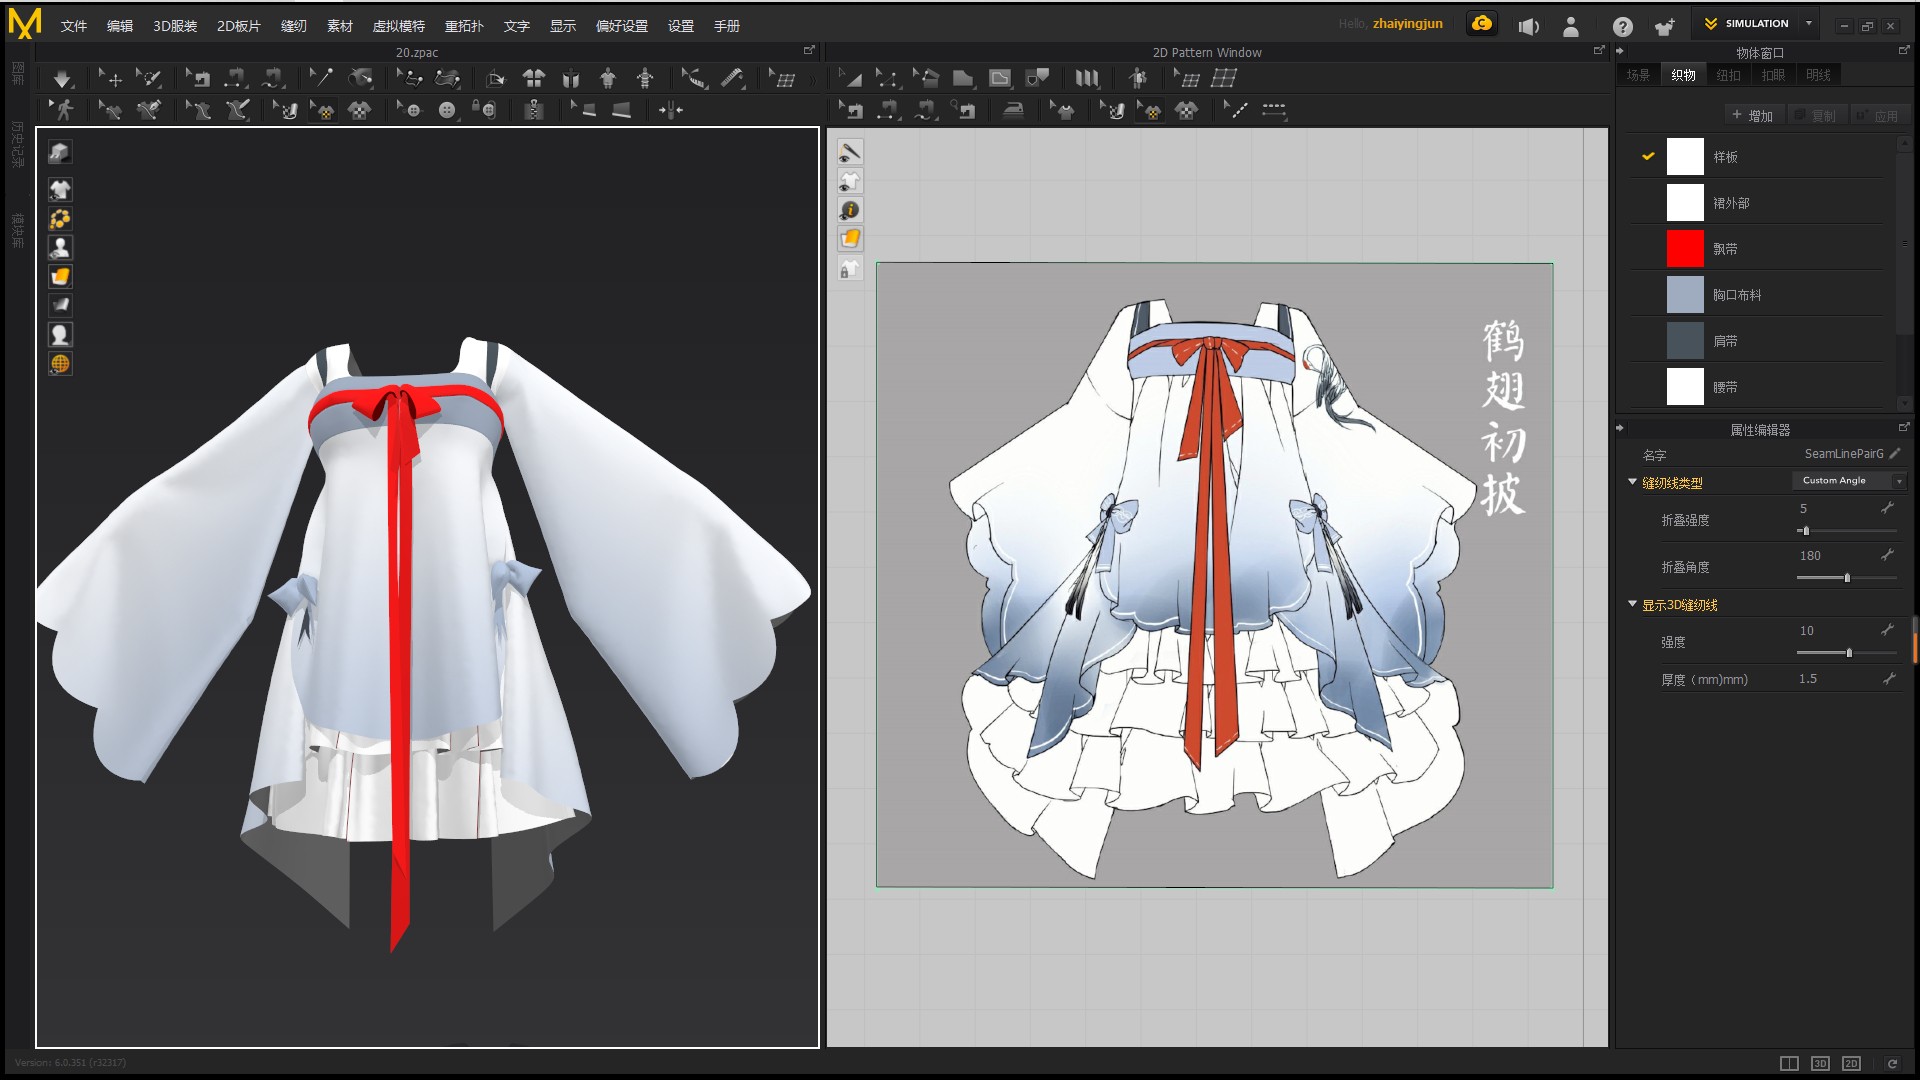Collapse the 显示3D缝纫线 section
This screenshot has height=1080, width=1920.
(x=1633, y=604)
